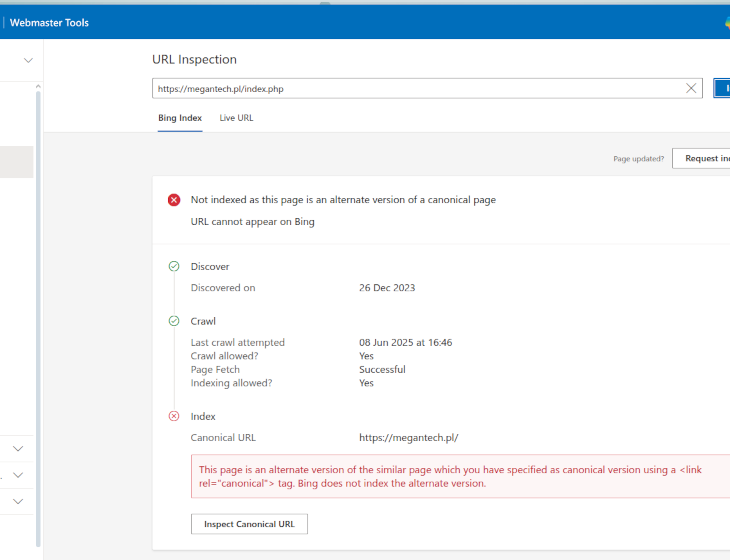Screen dimensions: 730x560
Task: Expand the bottom sidebar chevron section
Action: [18, 501]
